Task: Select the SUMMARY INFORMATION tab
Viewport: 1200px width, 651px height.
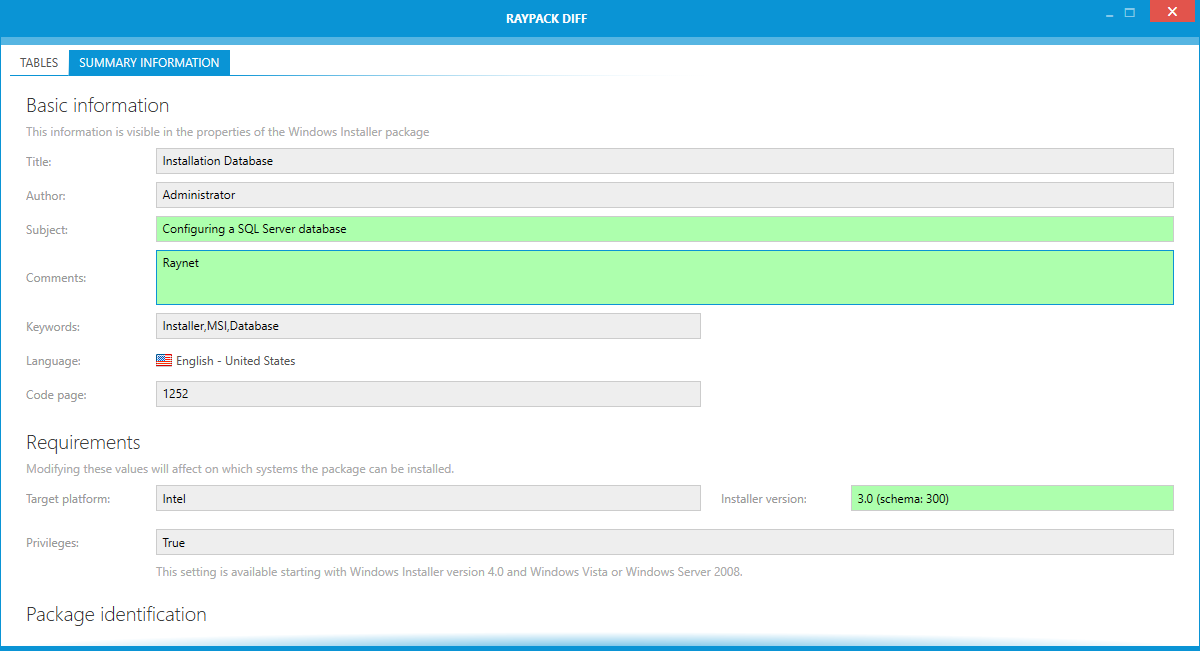Action: (149, 63)
